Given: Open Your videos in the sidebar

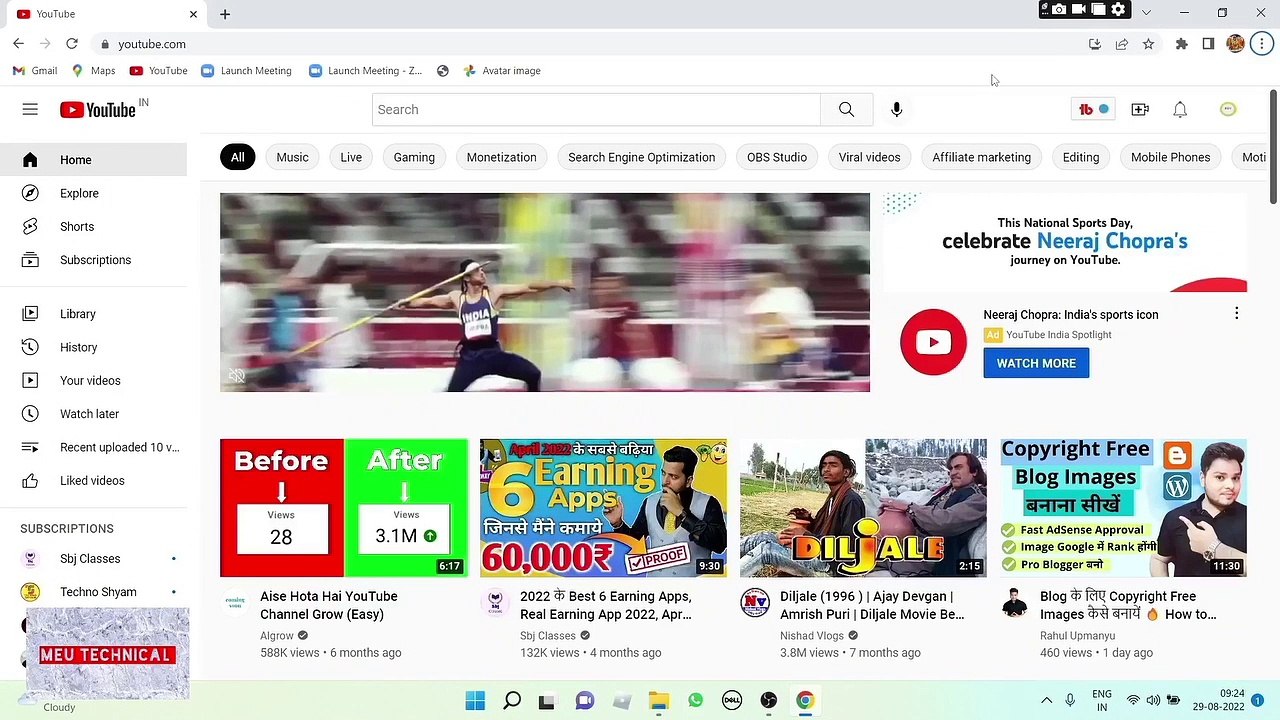Looking at the screenshot, I should tap(93, 380).
